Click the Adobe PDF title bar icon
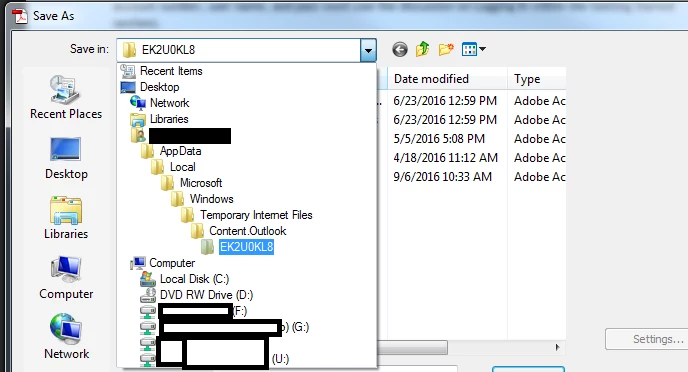Viewport: 688px width, 372px height. click(19, 16)
